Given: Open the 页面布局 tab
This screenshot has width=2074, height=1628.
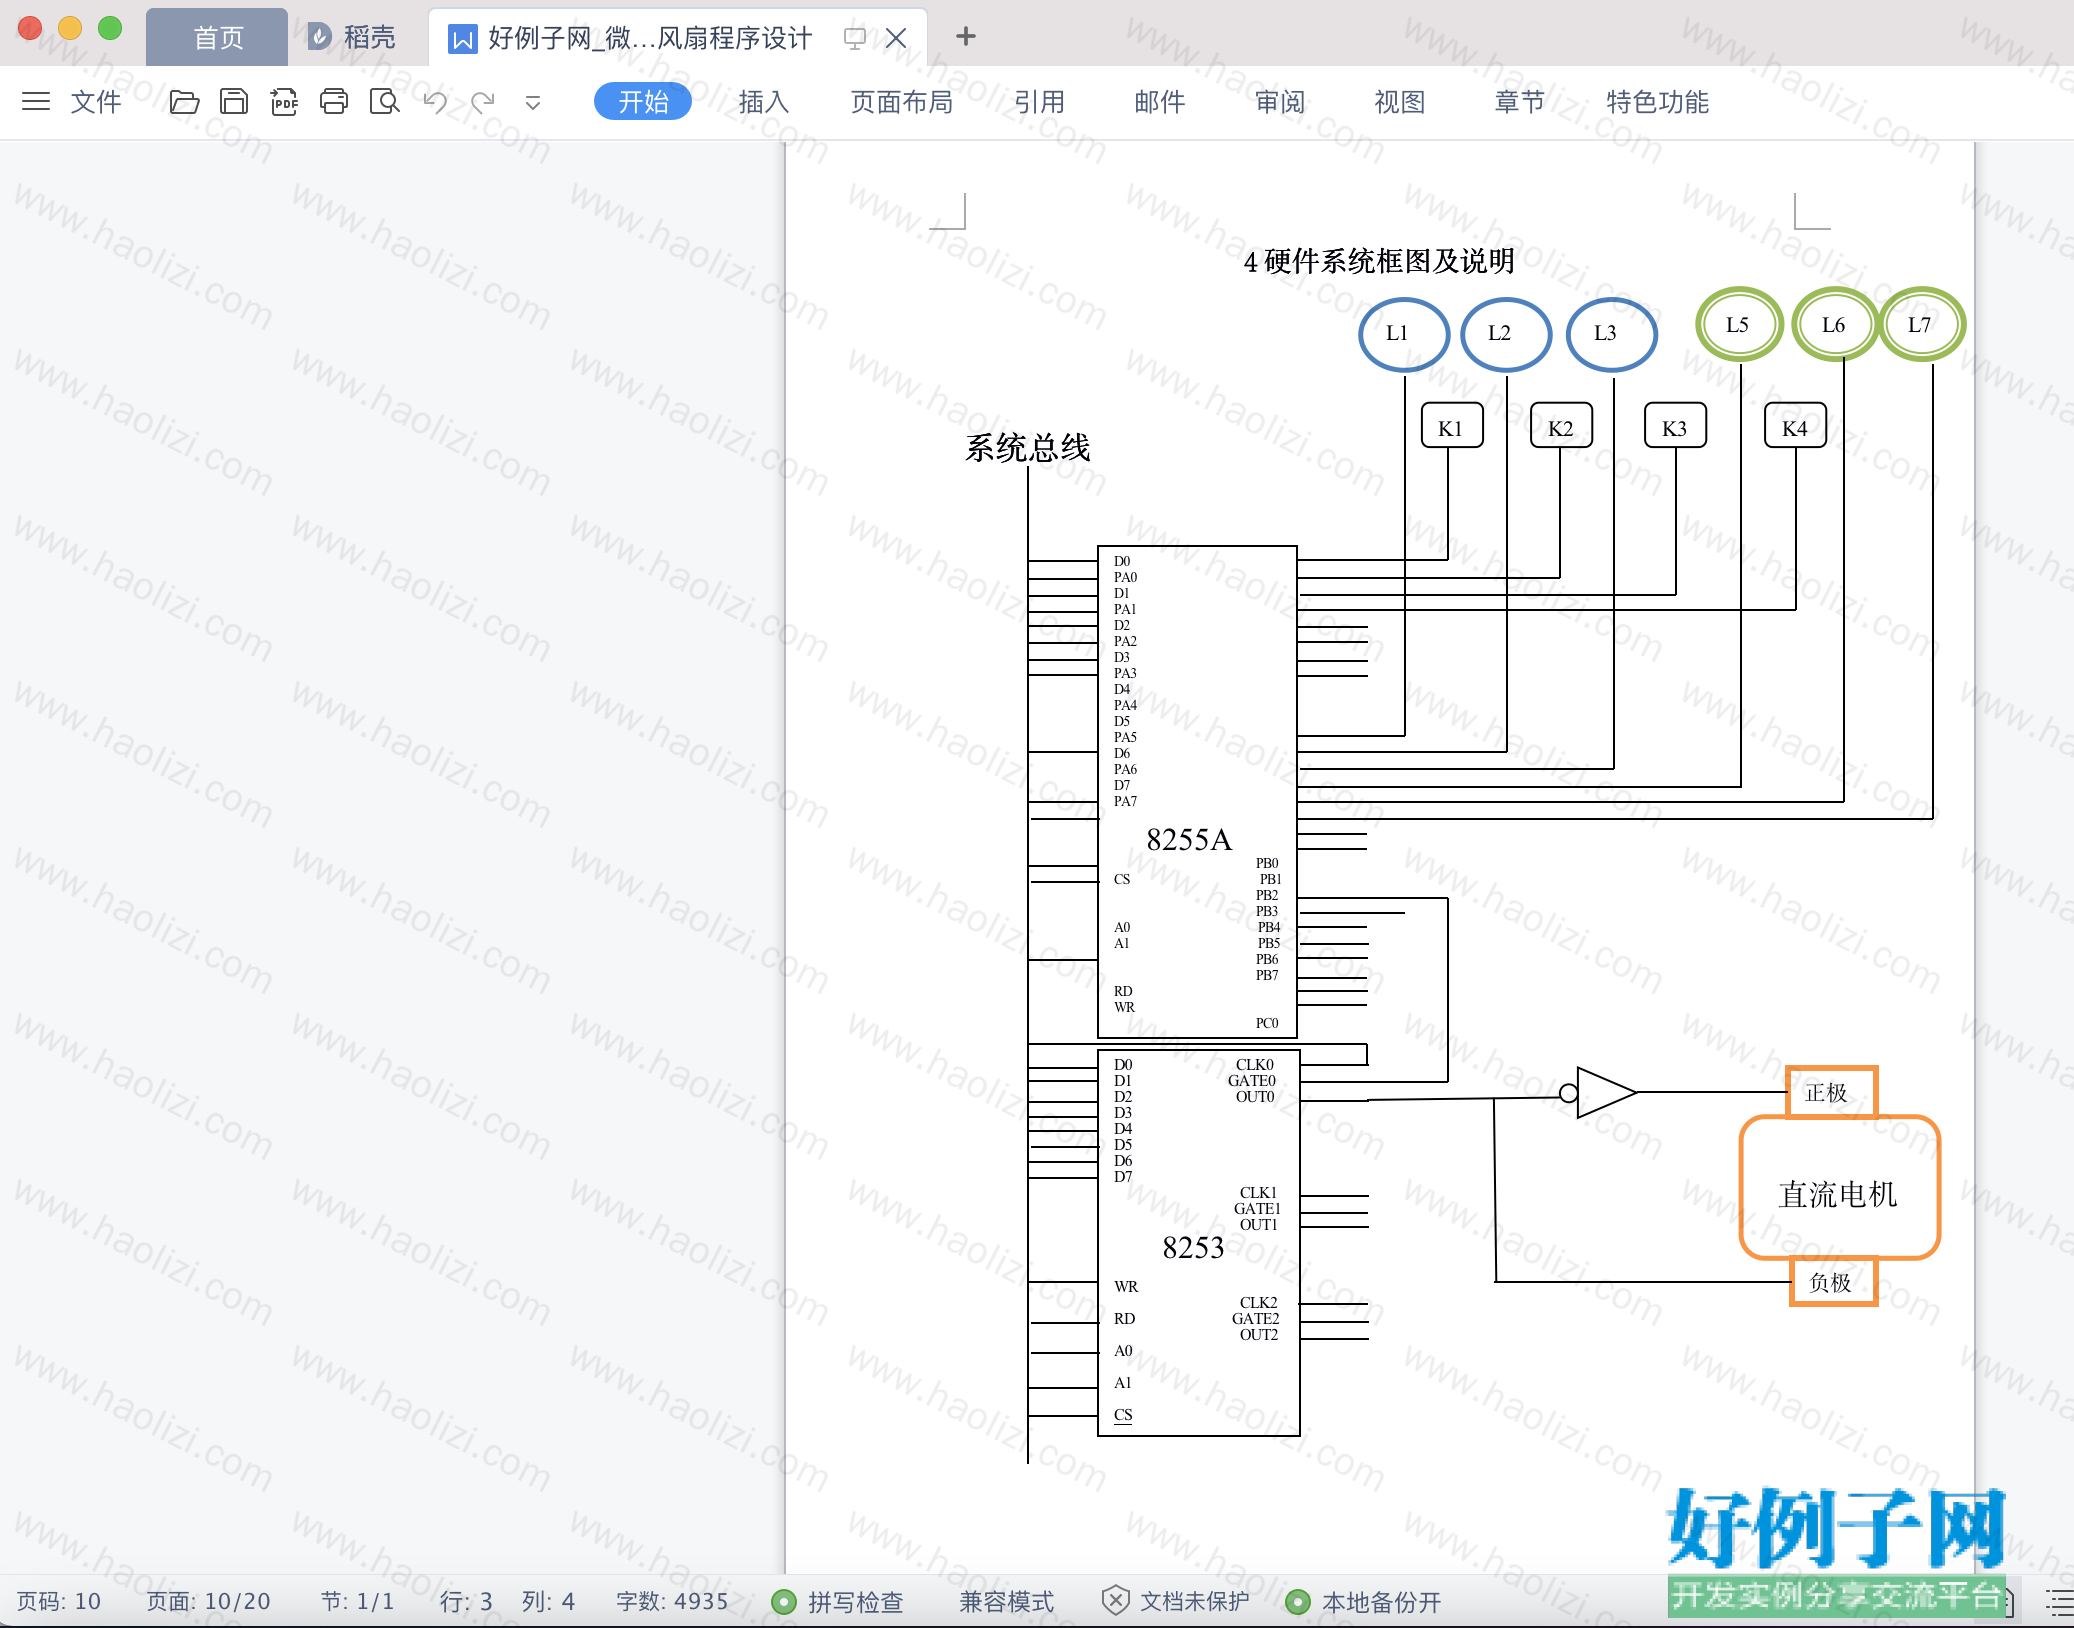Looking at the screenshot, I should pyautogui.click(x=902, y=101).
